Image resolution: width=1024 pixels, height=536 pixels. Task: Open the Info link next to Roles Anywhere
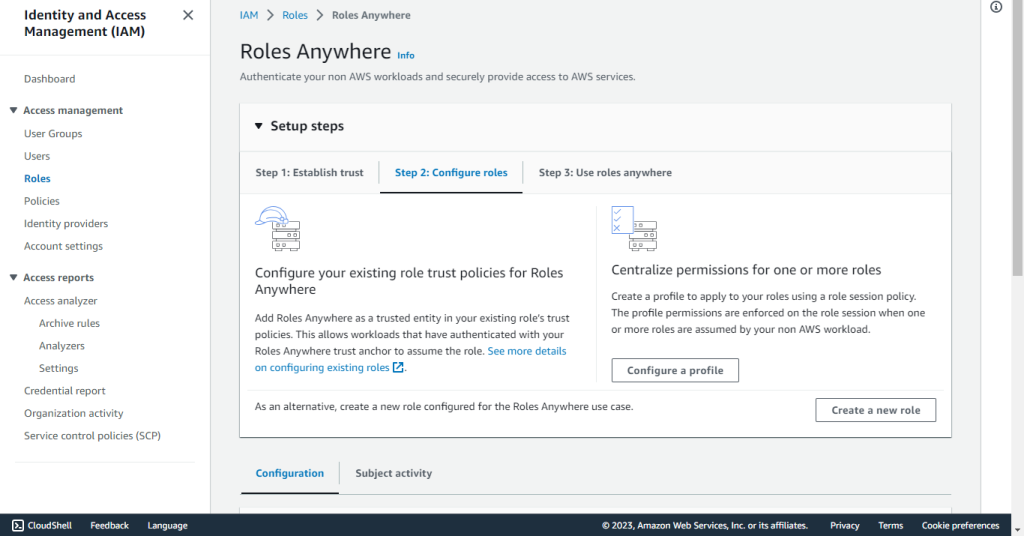406,55
